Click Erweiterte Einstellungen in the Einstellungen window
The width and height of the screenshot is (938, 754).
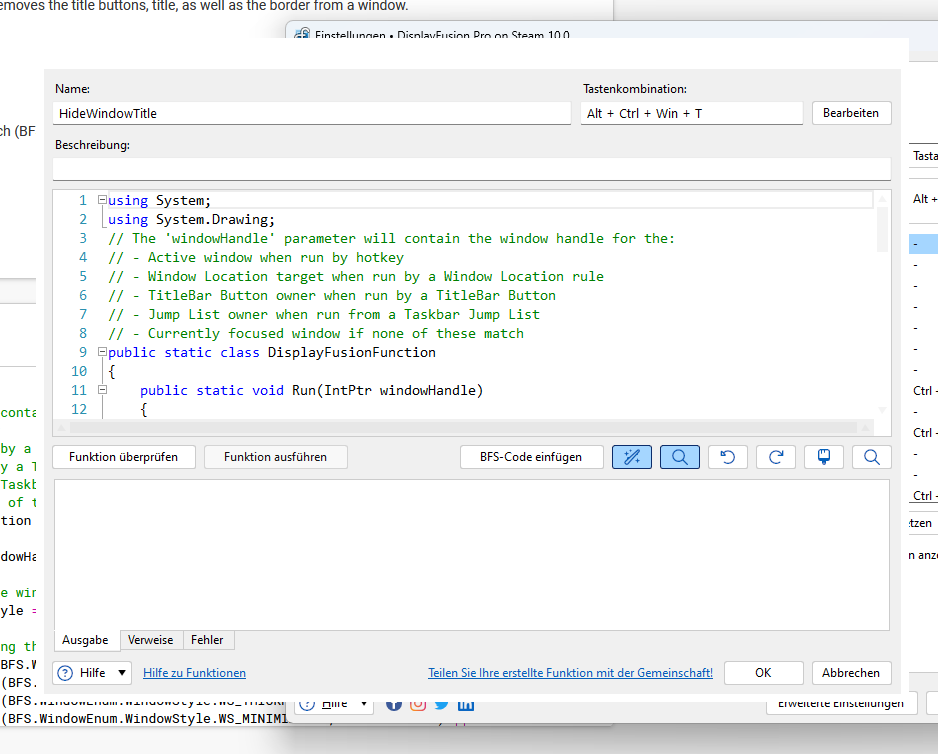[x=841, y=704]
